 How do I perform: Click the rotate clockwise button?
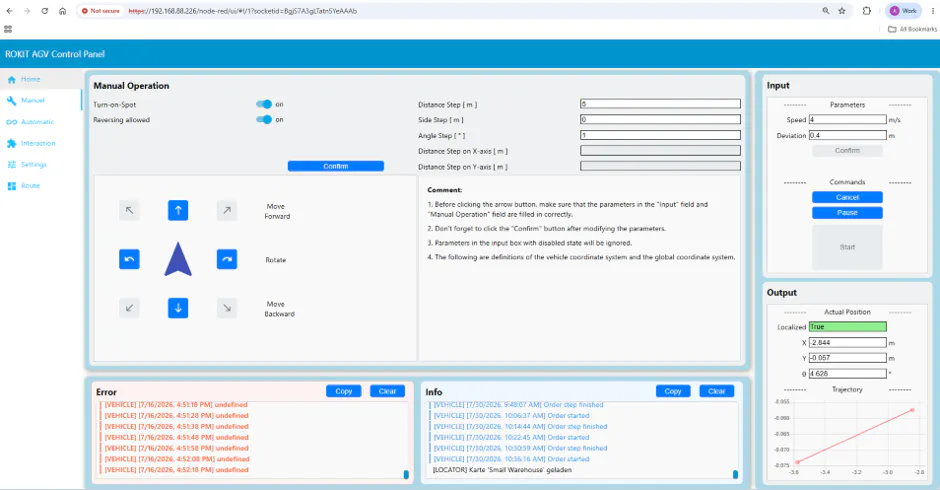point(227,259)
